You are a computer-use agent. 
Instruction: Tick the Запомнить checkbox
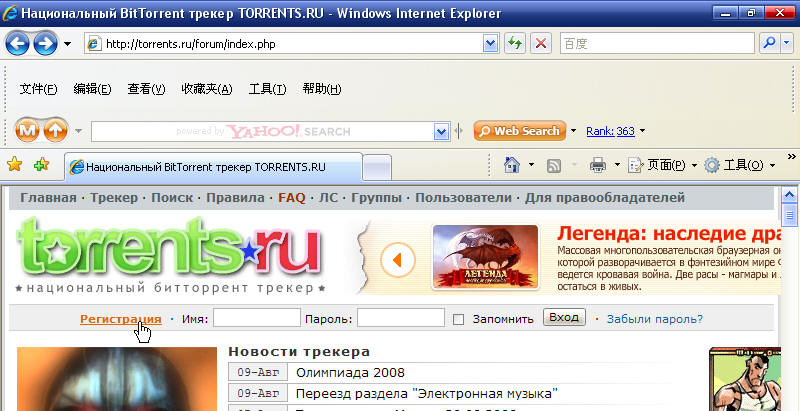point(459,320)
